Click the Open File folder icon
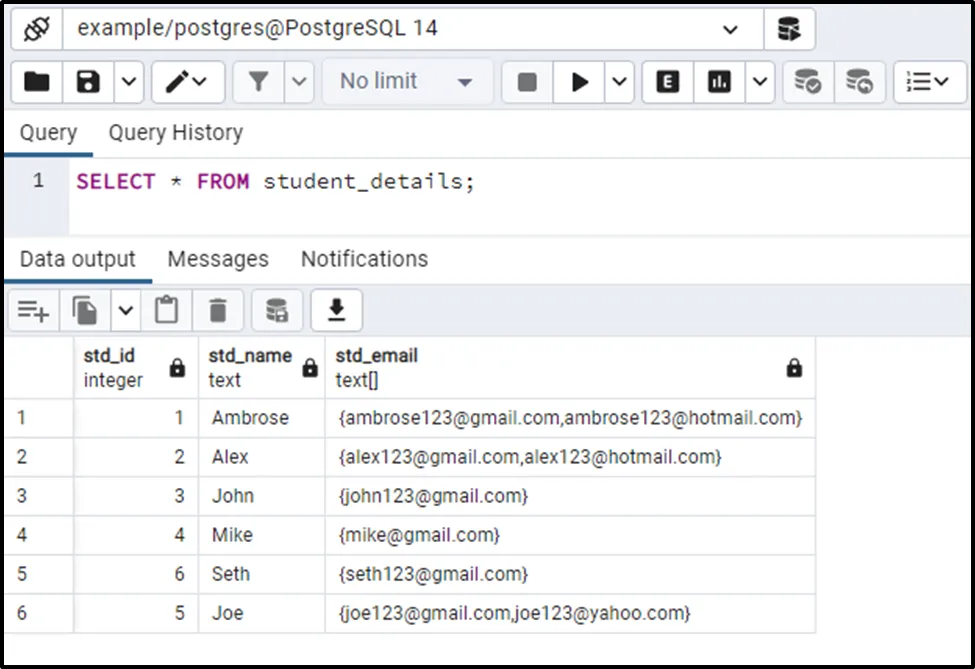This screenshot has height=669, width=975. pyautogui.click(x=37, y=82)
